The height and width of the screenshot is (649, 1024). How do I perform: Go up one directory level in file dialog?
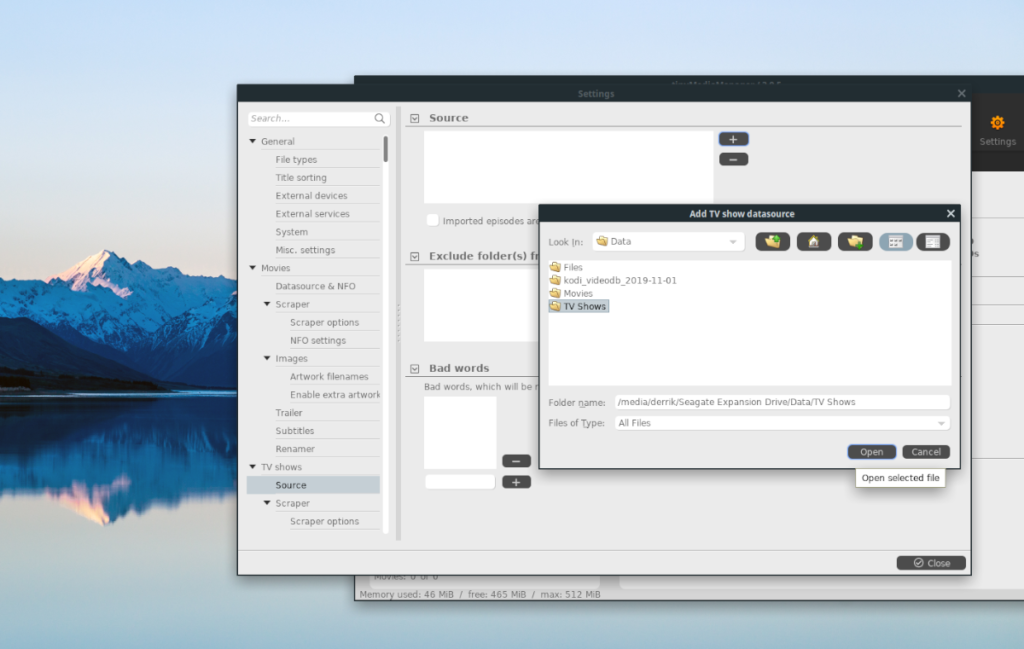click(x=772, y=241)
